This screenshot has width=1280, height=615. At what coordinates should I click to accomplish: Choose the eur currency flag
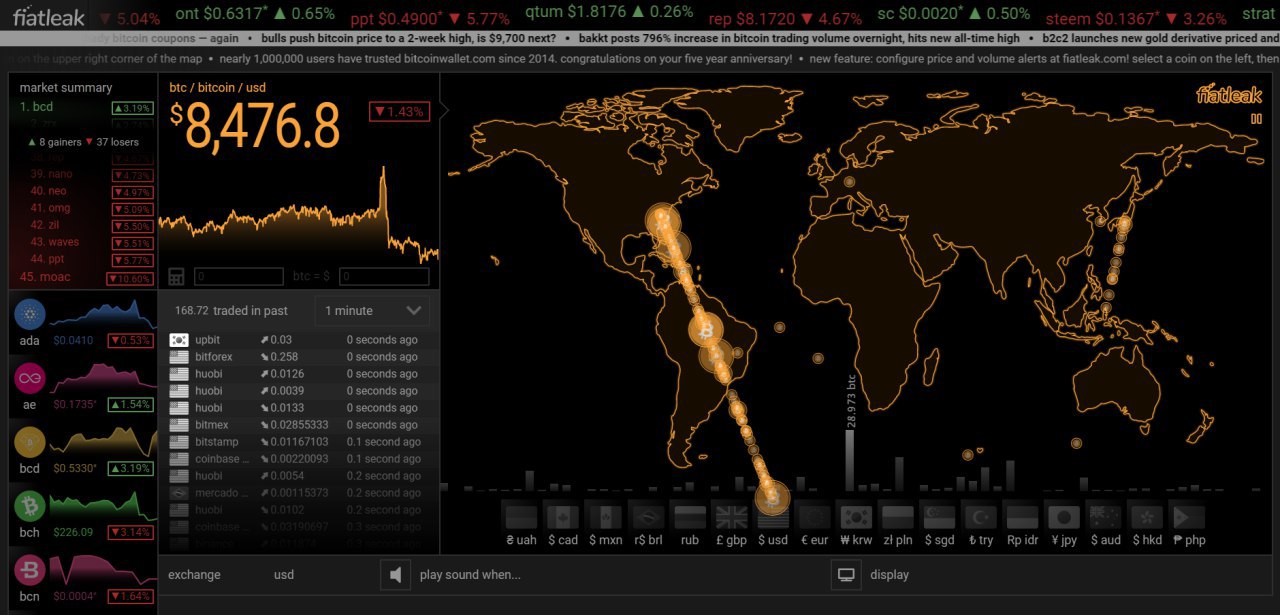point(814,517)
